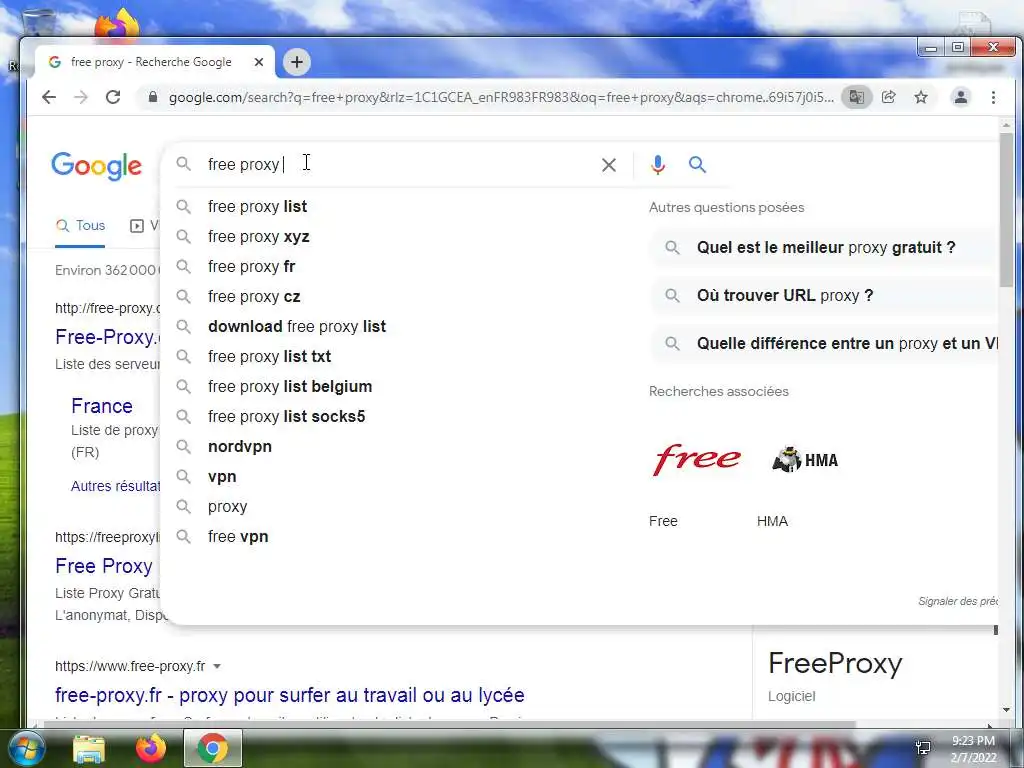Click Signaler des prédictions link
Image resolution: width=1024 pixels, height=768 pixels.
pos(957,601)
